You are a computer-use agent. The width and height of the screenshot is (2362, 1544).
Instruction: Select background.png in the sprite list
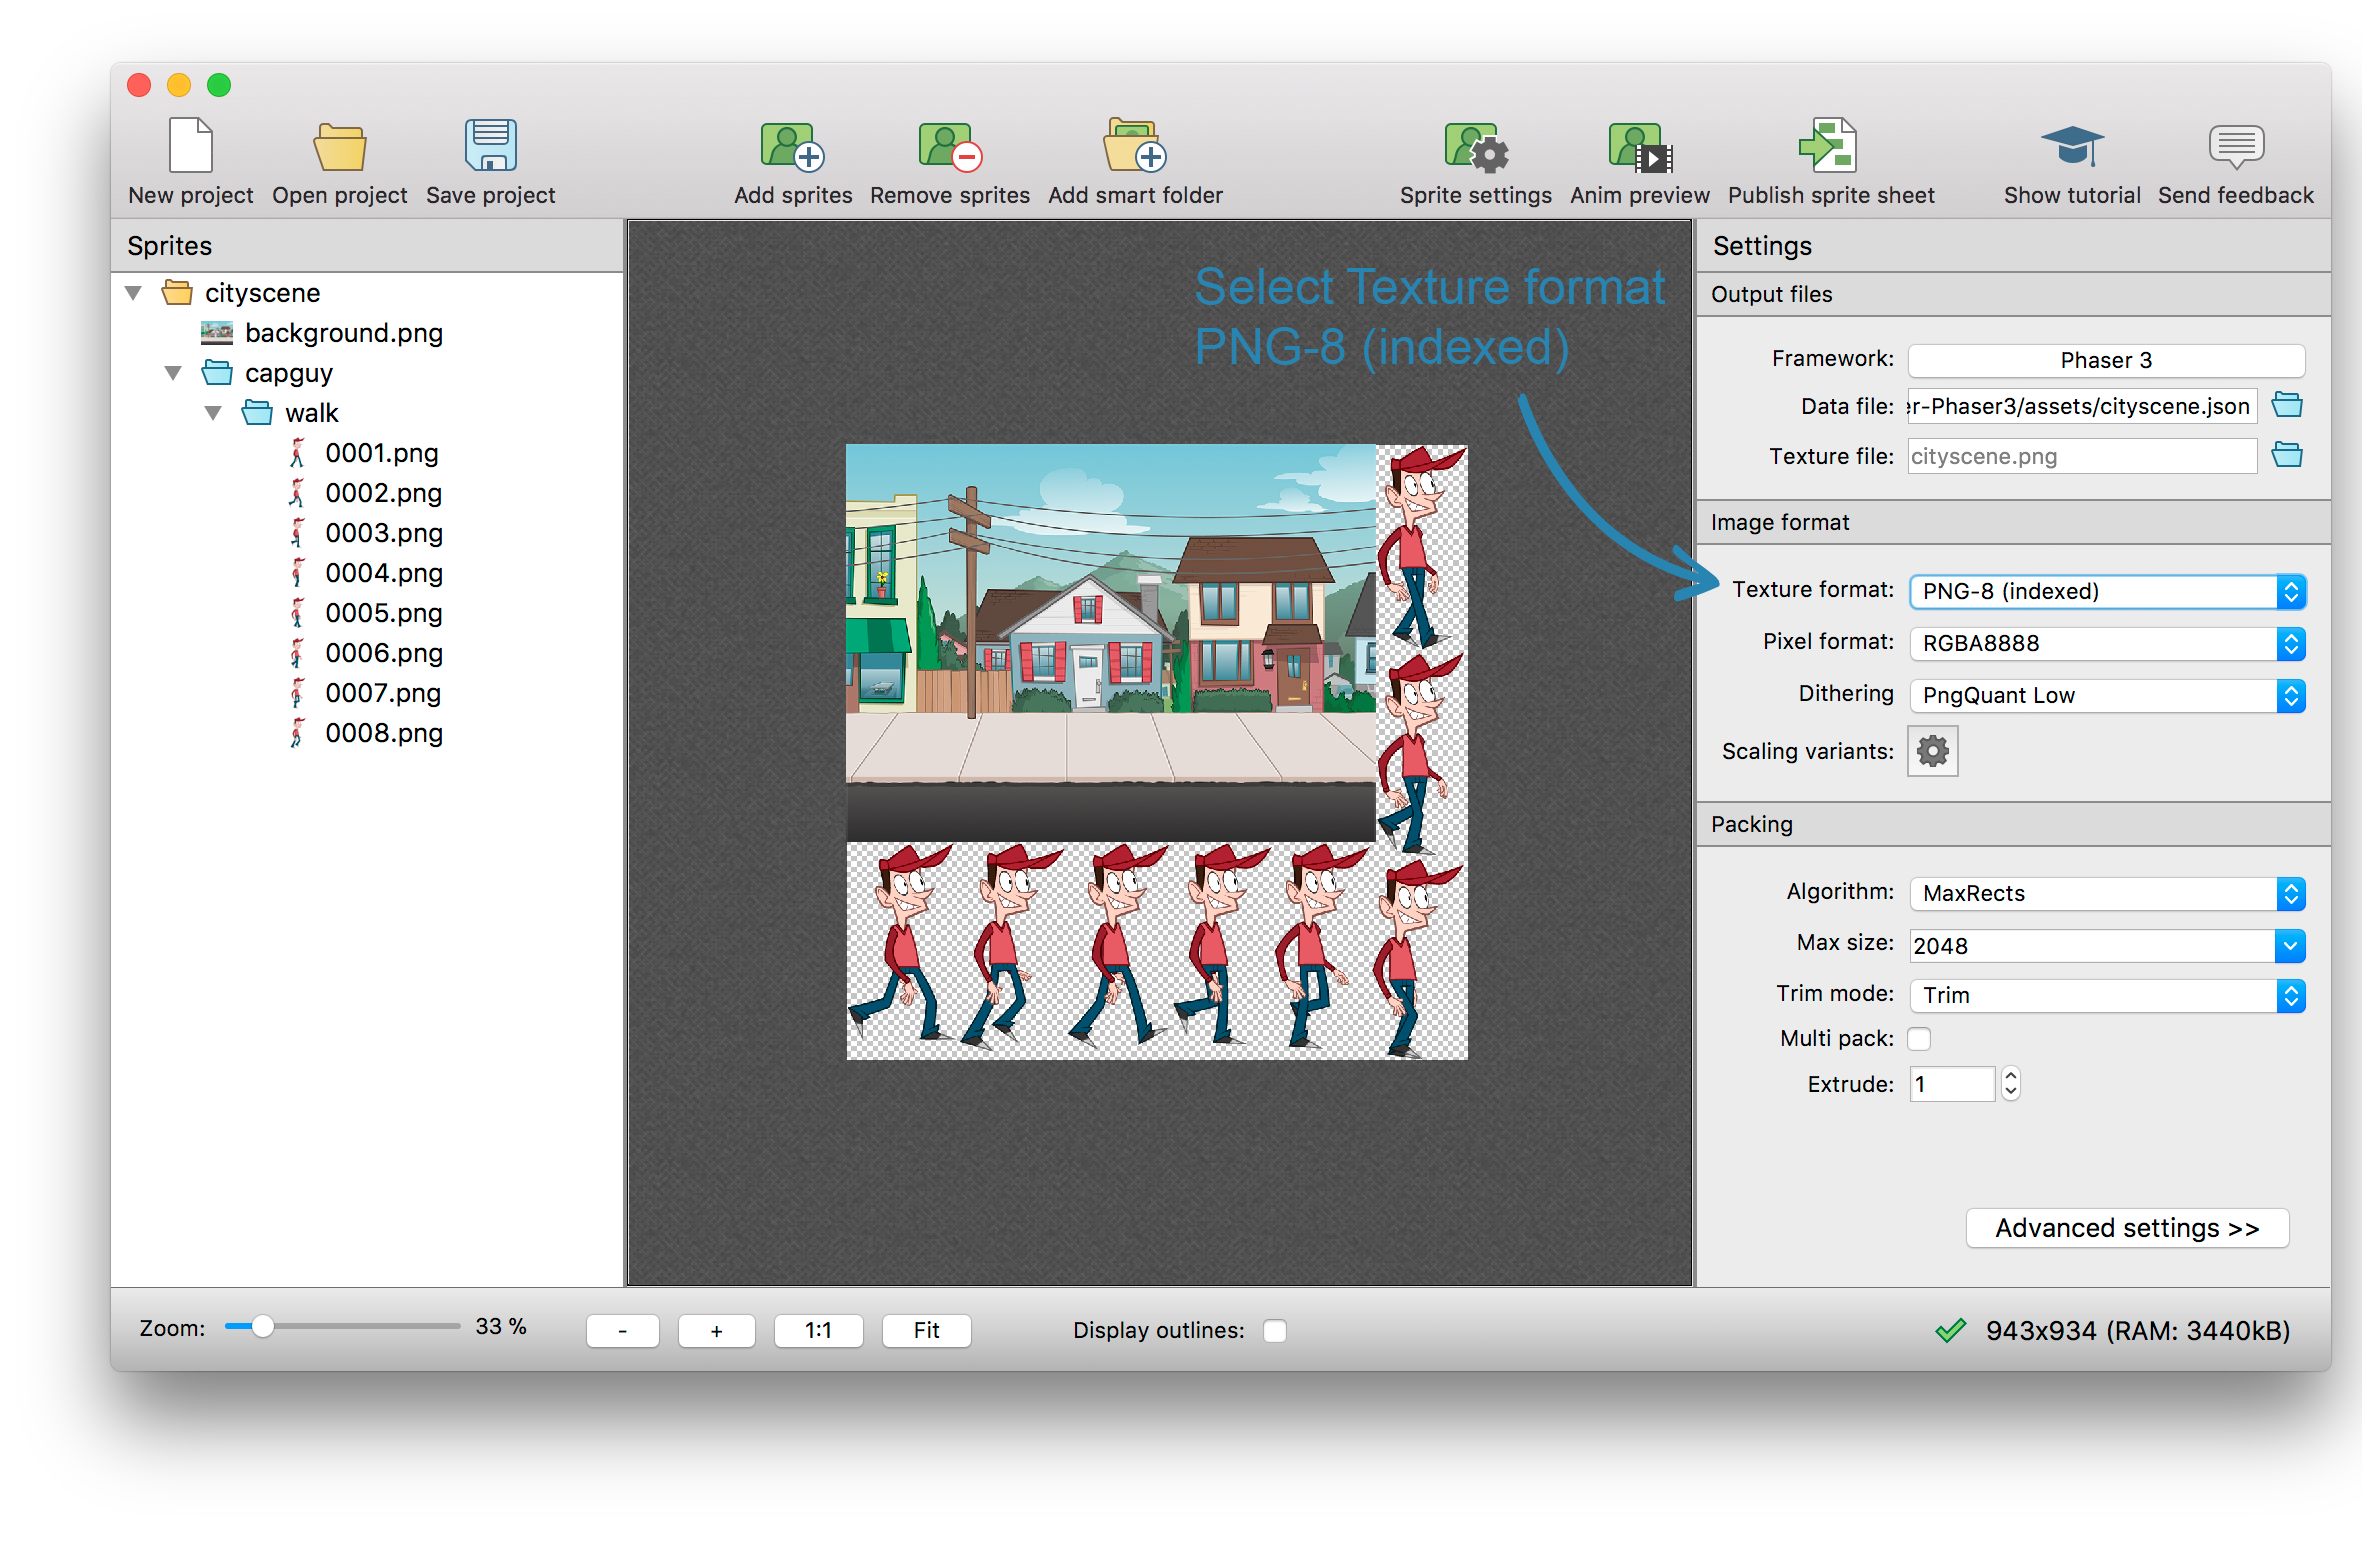(344, 333)
